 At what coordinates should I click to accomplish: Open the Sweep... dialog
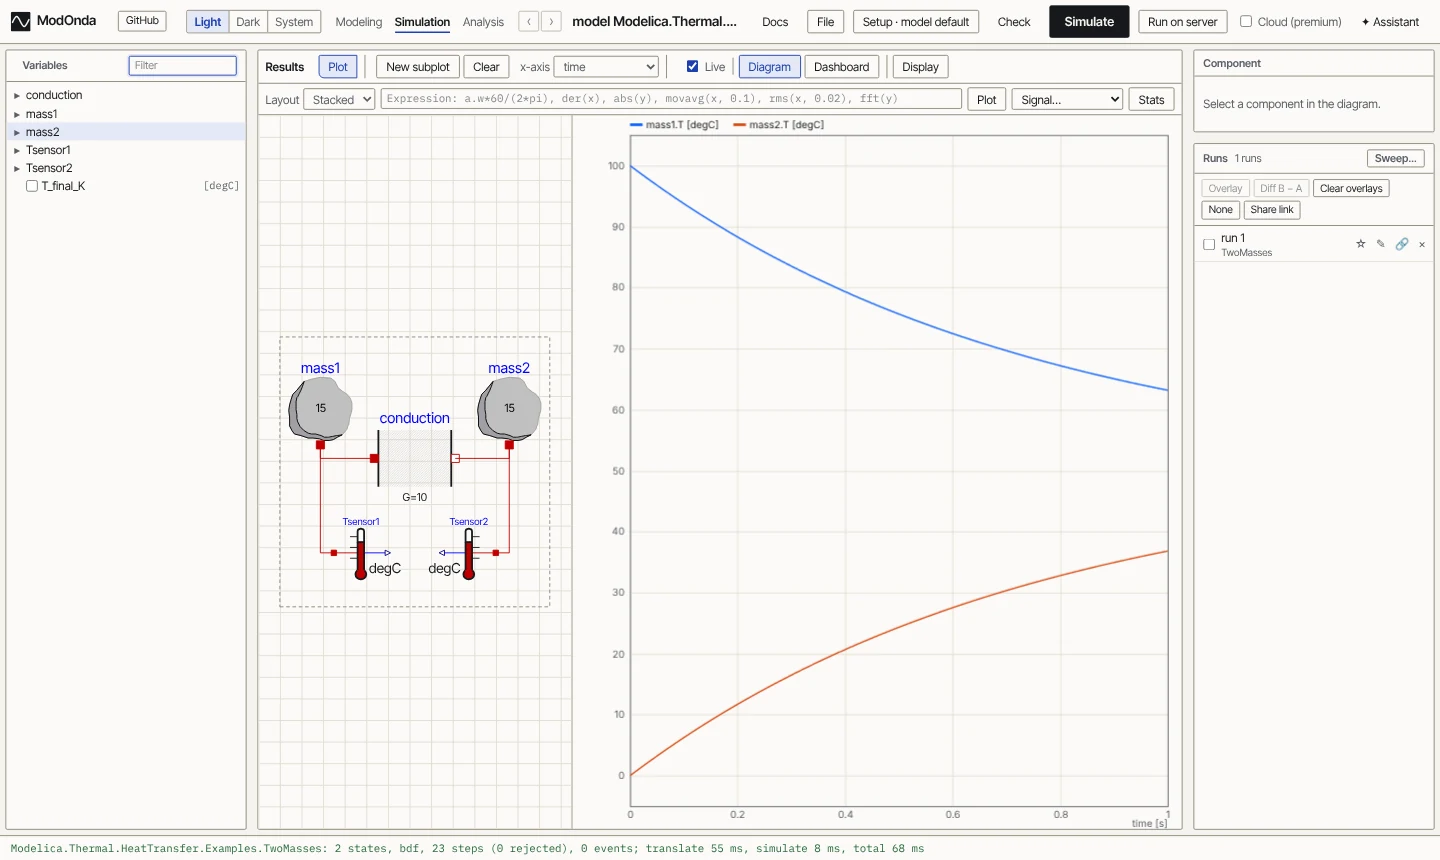(x=1395, y=159)
